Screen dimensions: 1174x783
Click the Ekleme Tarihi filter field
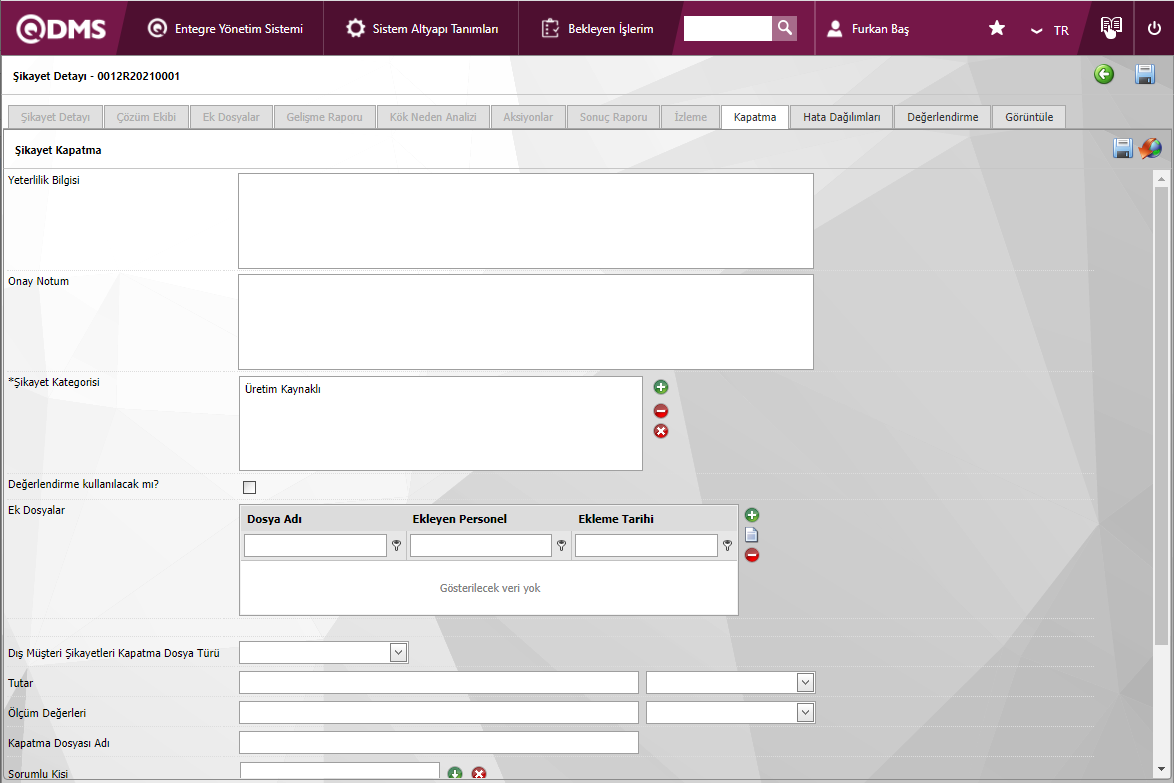click(646, 546)
